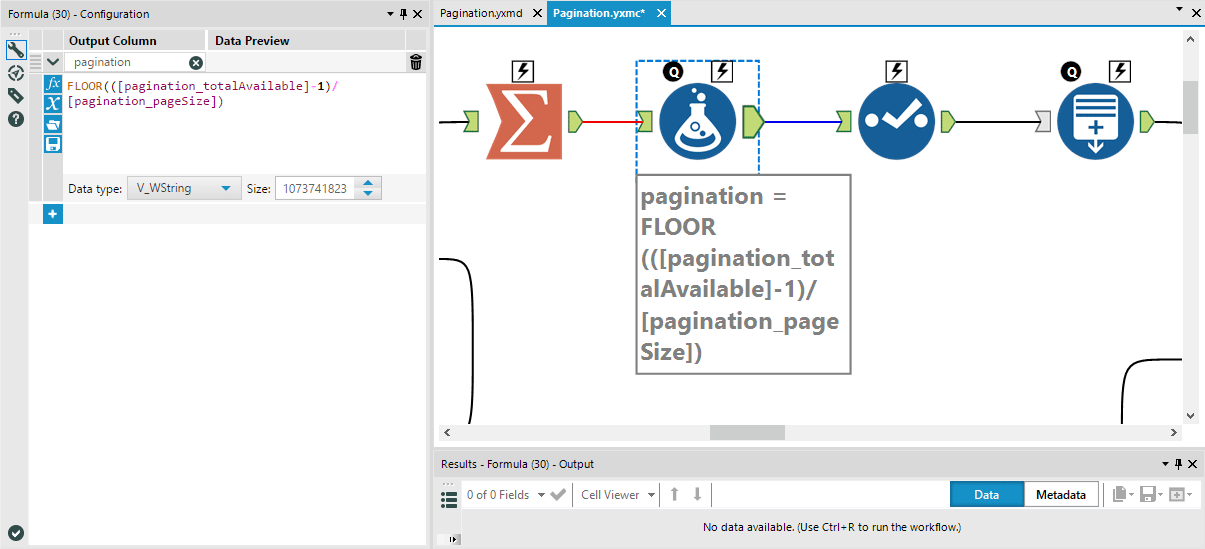This screenshot has width=1205, height=549.
Task: Pin the Configuration window
Action: coord(404,14)
